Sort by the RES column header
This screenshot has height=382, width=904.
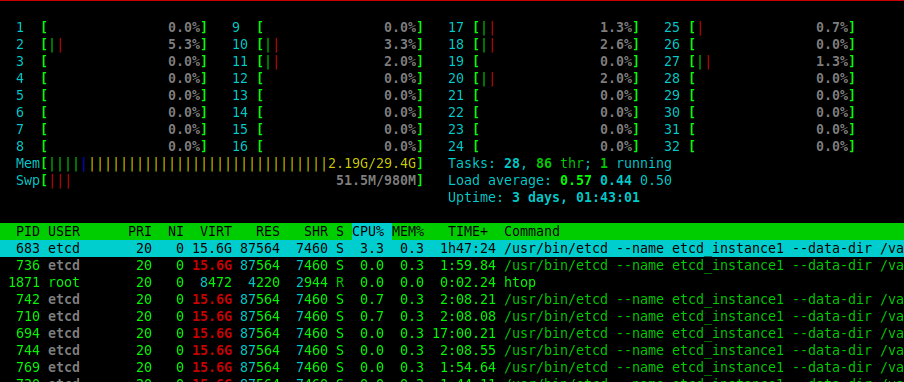pos(268,232)
